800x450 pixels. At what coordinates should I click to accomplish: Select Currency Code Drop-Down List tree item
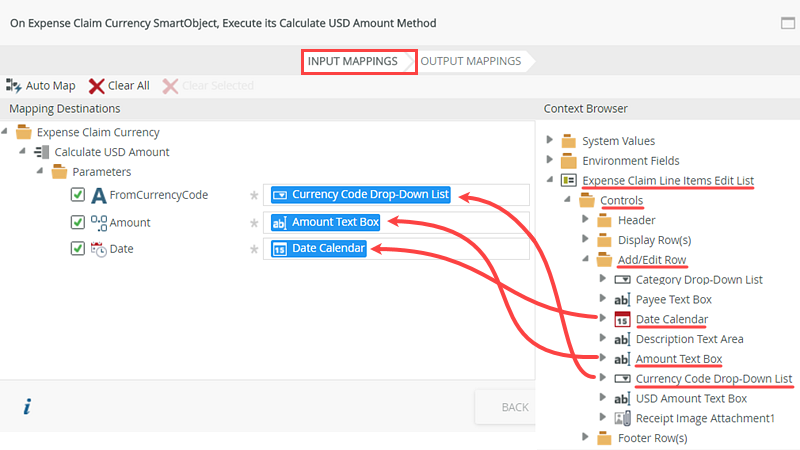714,379
